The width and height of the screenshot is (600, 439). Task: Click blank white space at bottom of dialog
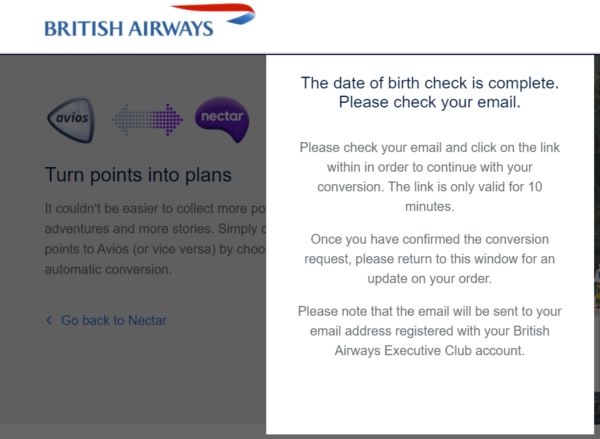432,400
